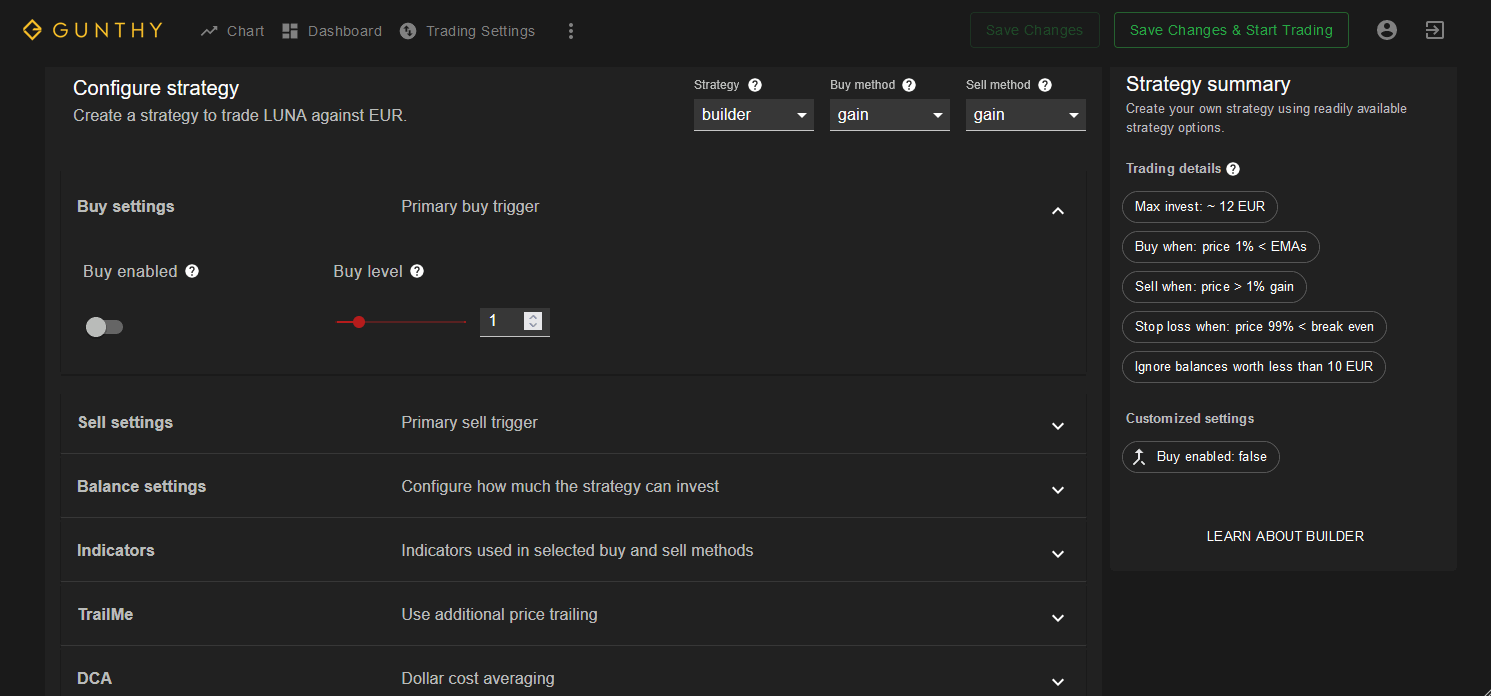
Task: Click help icon beside Buy level
Action: click(x=417, y=271)
